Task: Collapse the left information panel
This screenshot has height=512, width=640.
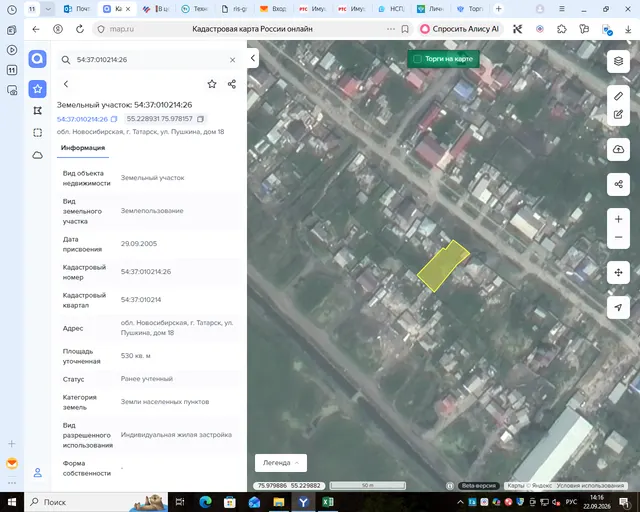Action: [x=253, y=58]
